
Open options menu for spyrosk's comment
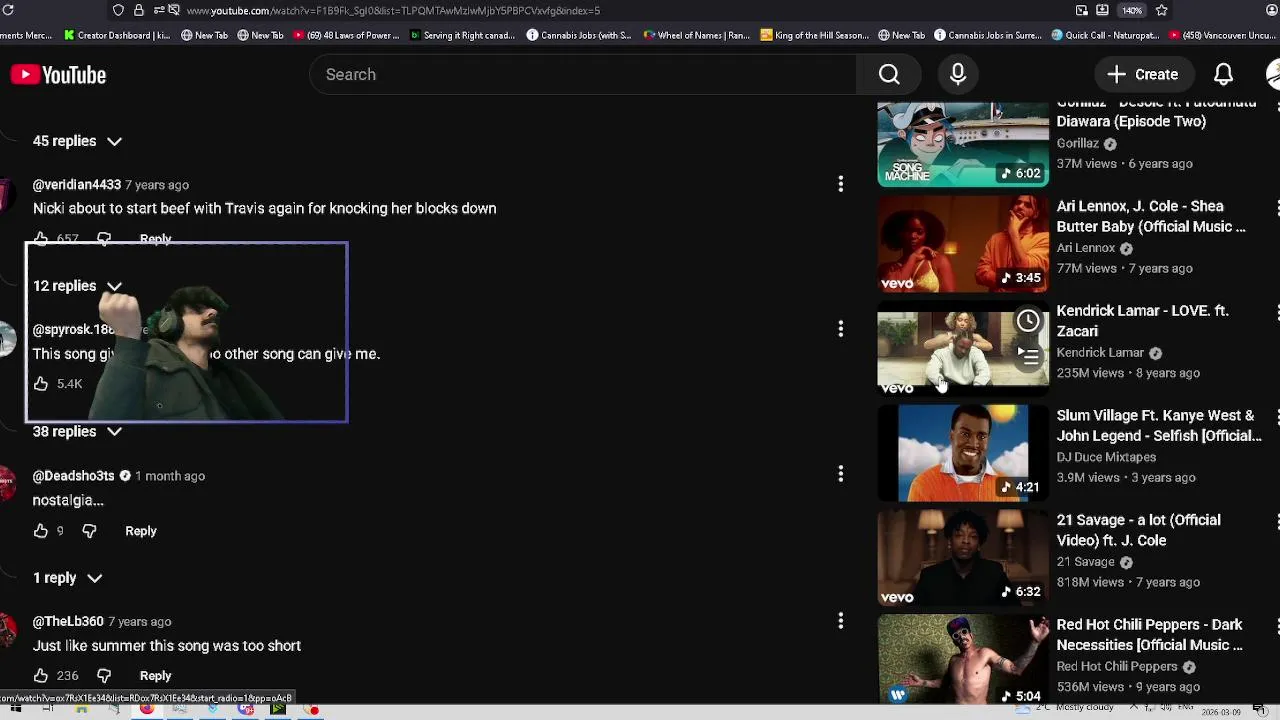841,328
